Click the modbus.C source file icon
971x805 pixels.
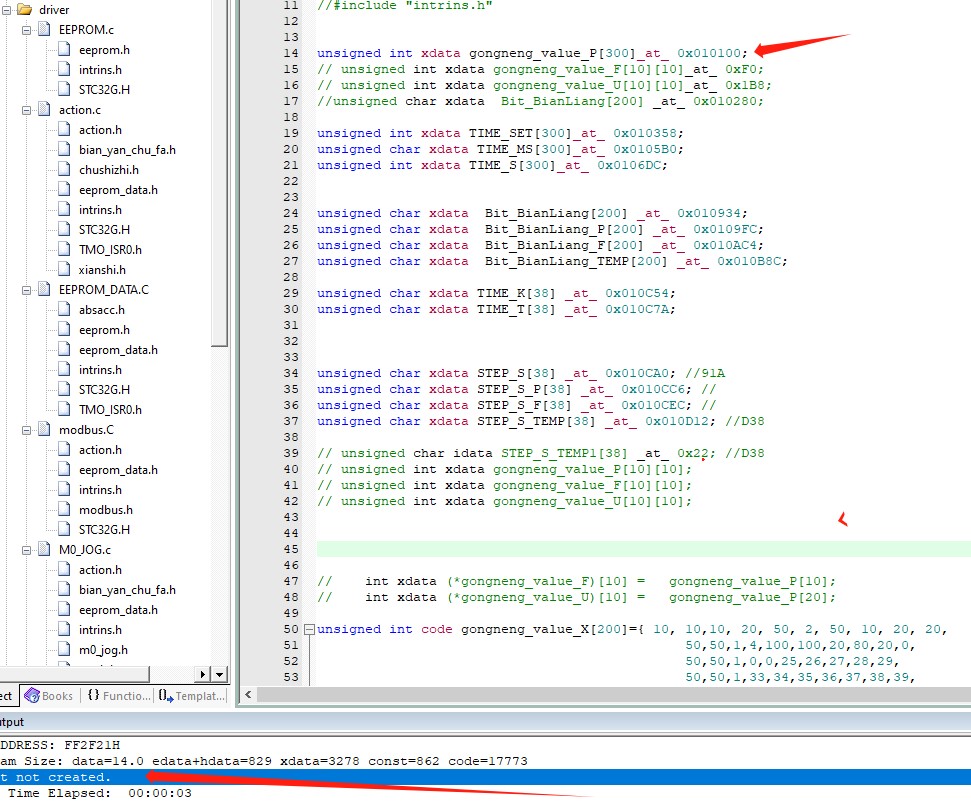point(44,429)
